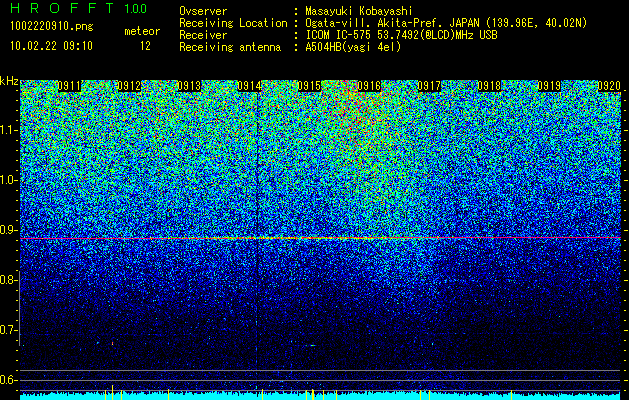Click the 1.1 frequency axis label
629x400 pixels.
(9, 131)
